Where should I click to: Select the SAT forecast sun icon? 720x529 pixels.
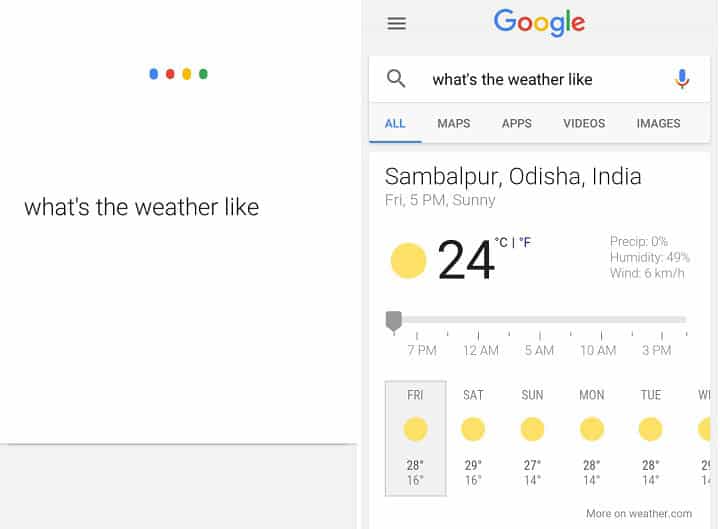click(x=473, y=429)
